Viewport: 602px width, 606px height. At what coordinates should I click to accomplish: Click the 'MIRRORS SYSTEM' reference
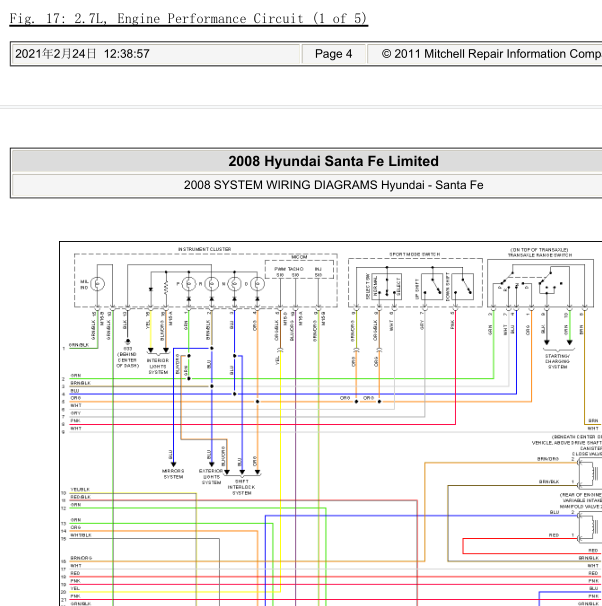tap(173, 474)
